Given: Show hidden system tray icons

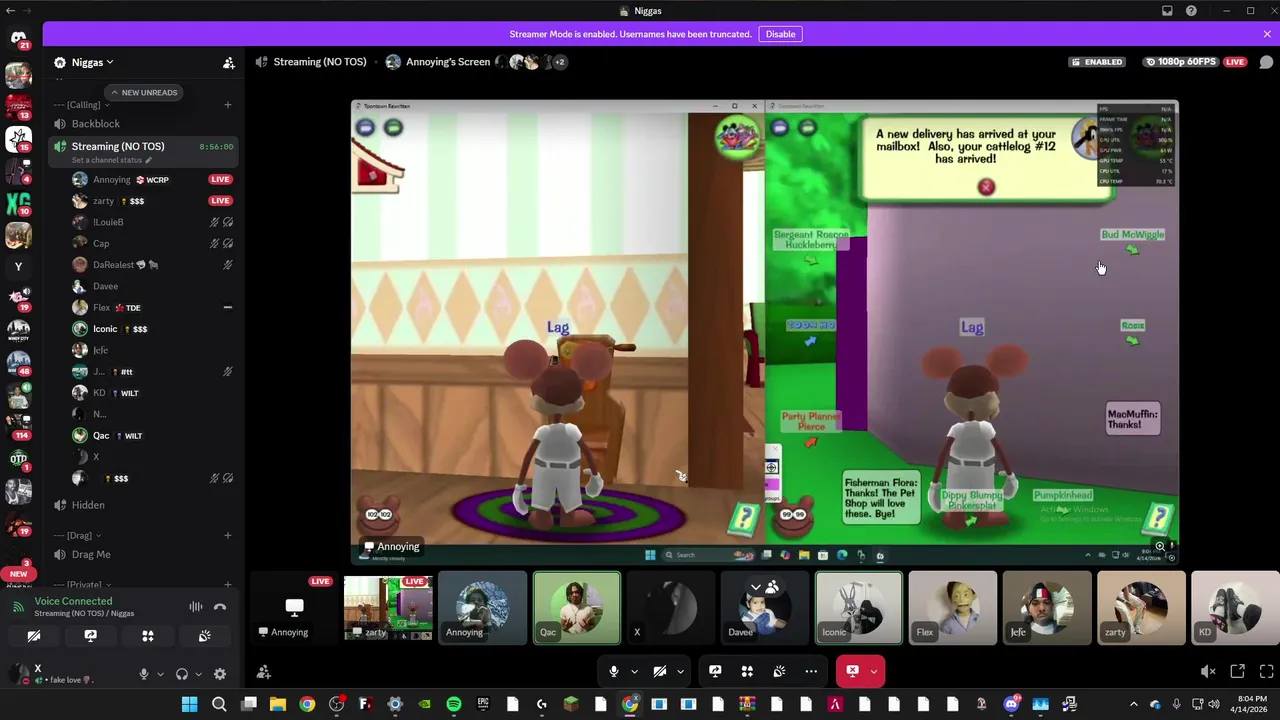Looking at the screenshot, I should point(1133,705).
